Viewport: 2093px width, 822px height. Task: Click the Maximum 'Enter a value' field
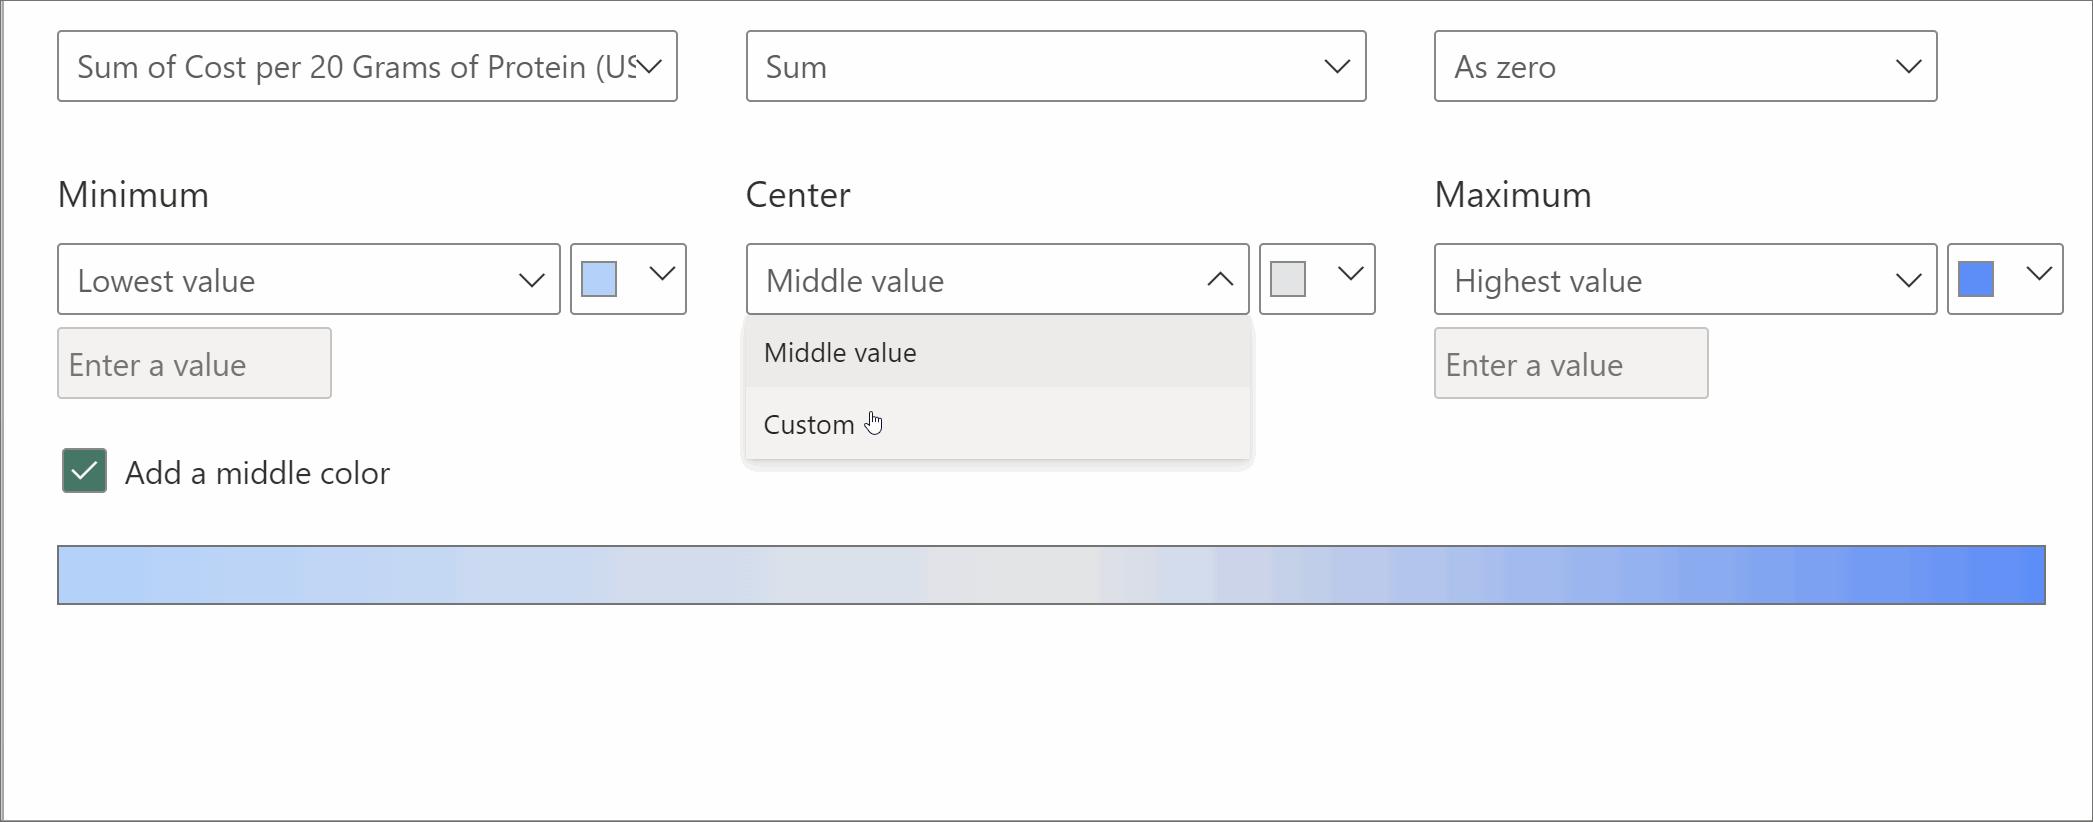(x=1571, y=364)
